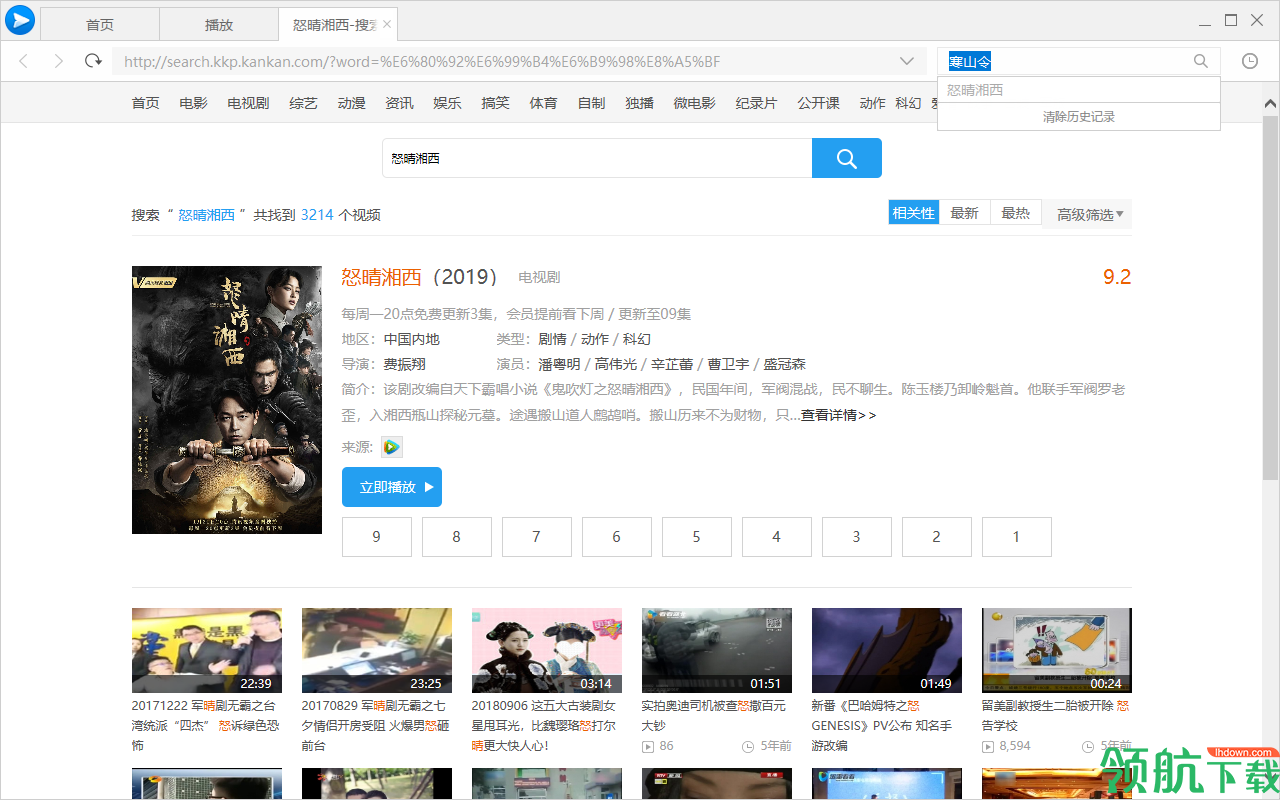
Task: Open video thumbnail with duration 23:25
Action: pos(377,650)
